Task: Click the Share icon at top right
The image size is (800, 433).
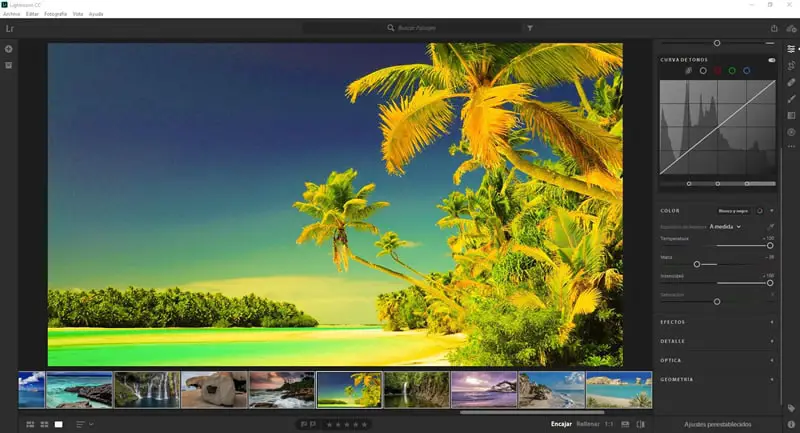Action: [774, 29]
